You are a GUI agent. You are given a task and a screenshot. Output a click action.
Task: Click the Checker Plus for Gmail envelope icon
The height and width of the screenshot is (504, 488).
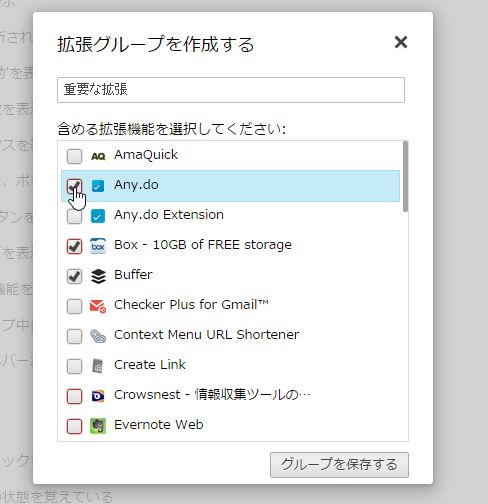coord(98,306)
